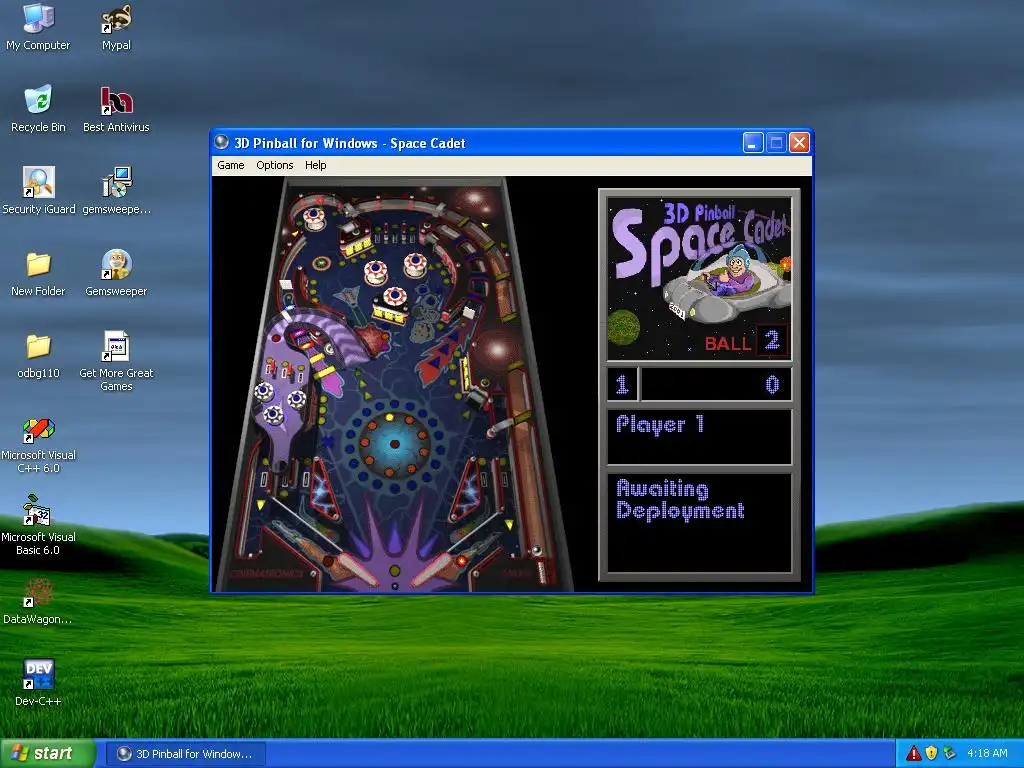Open the Help menu
1024x768 pixels.
point(315,165)
